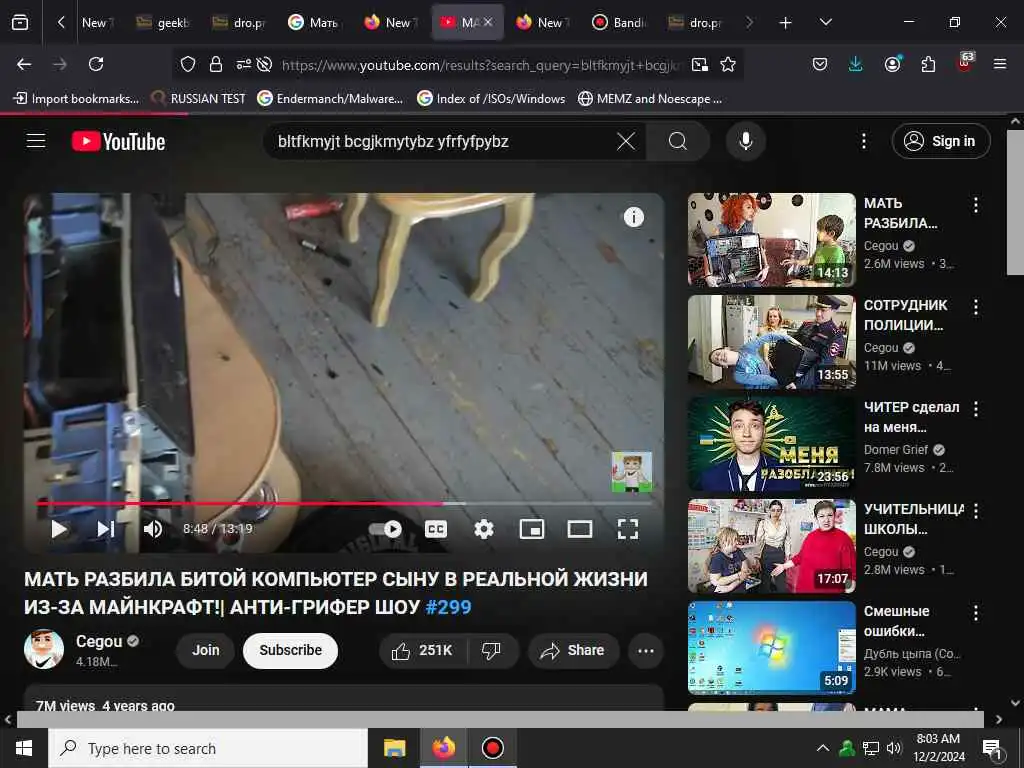Enter full screen mode

coord(628,529)
